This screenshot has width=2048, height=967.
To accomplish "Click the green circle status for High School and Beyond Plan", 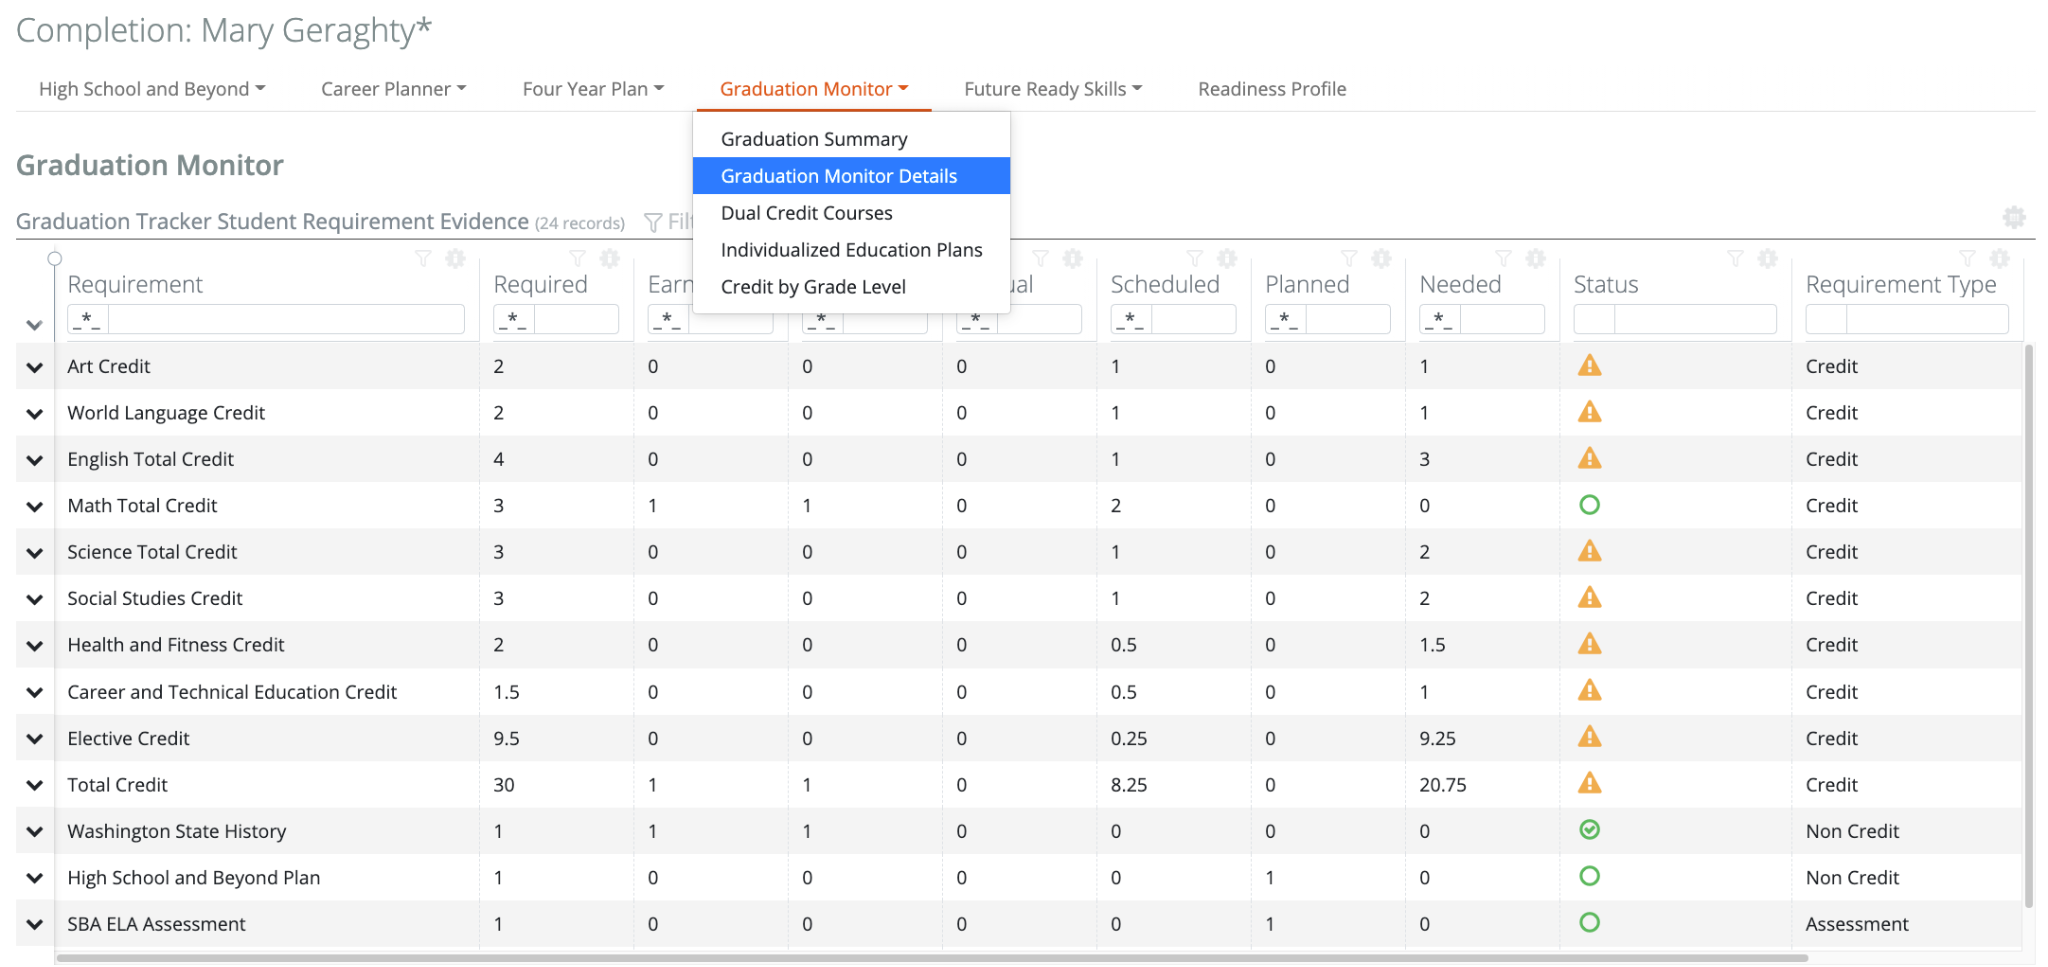I will [1589, 876].
